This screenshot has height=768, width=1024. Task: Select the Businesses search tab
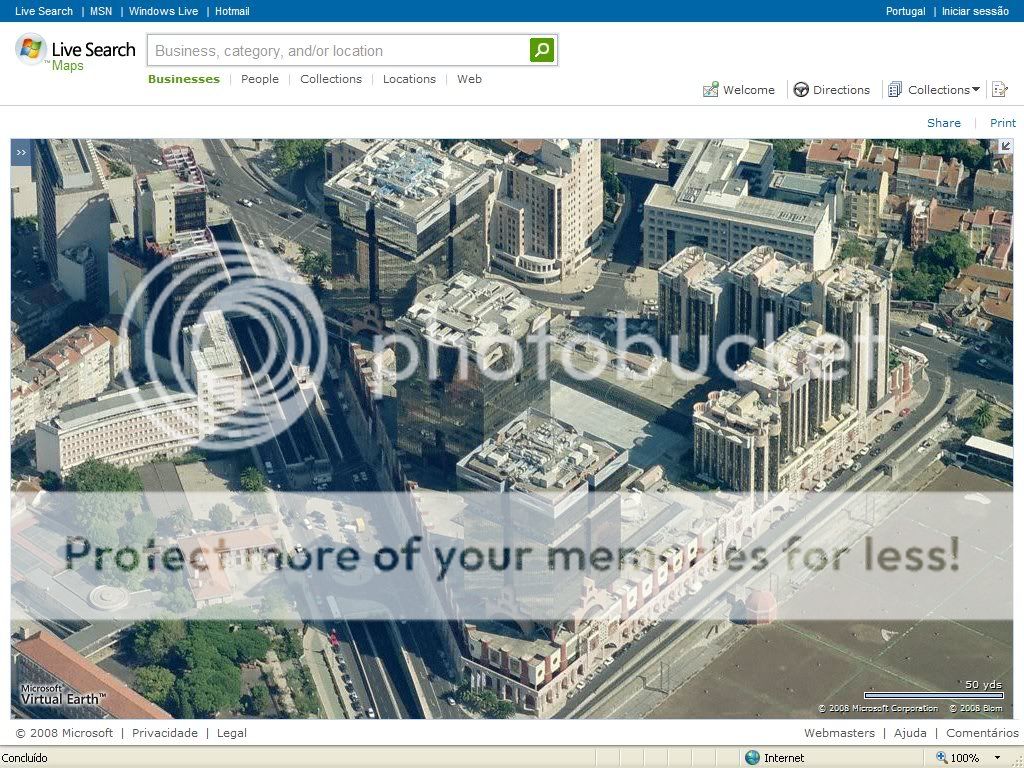(x=184, y=79)
